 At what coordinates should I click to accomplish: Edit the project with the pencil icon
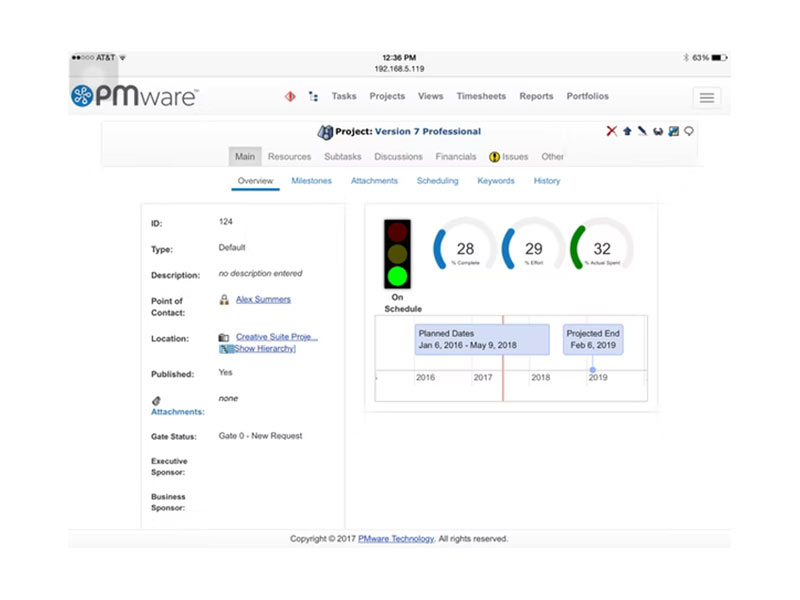[x=643, y=131]
